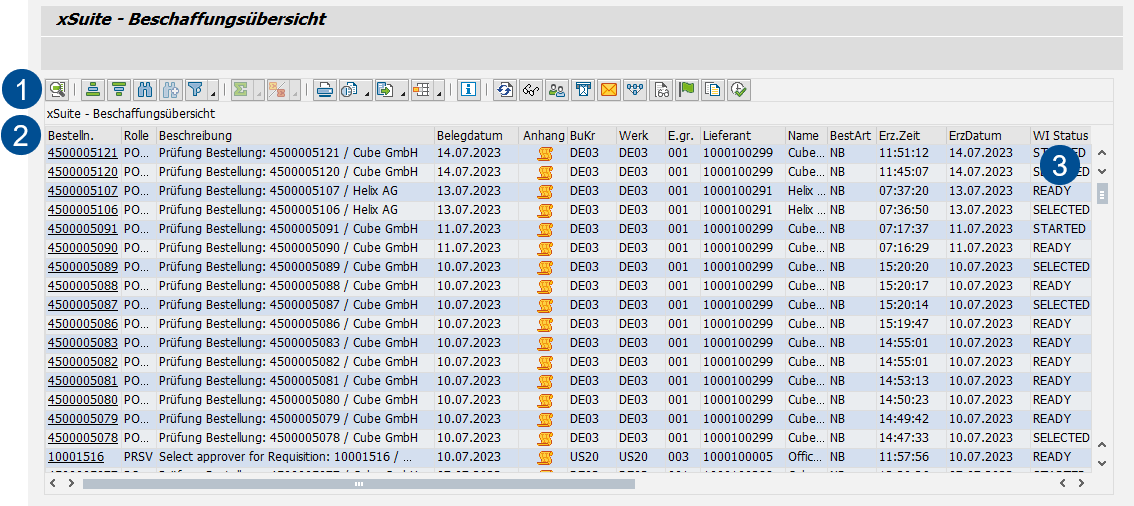Image resolution: width=1134 pixels, height=506 pixels.
Task: Click the Lieferant column header
Action: (743, 135)
